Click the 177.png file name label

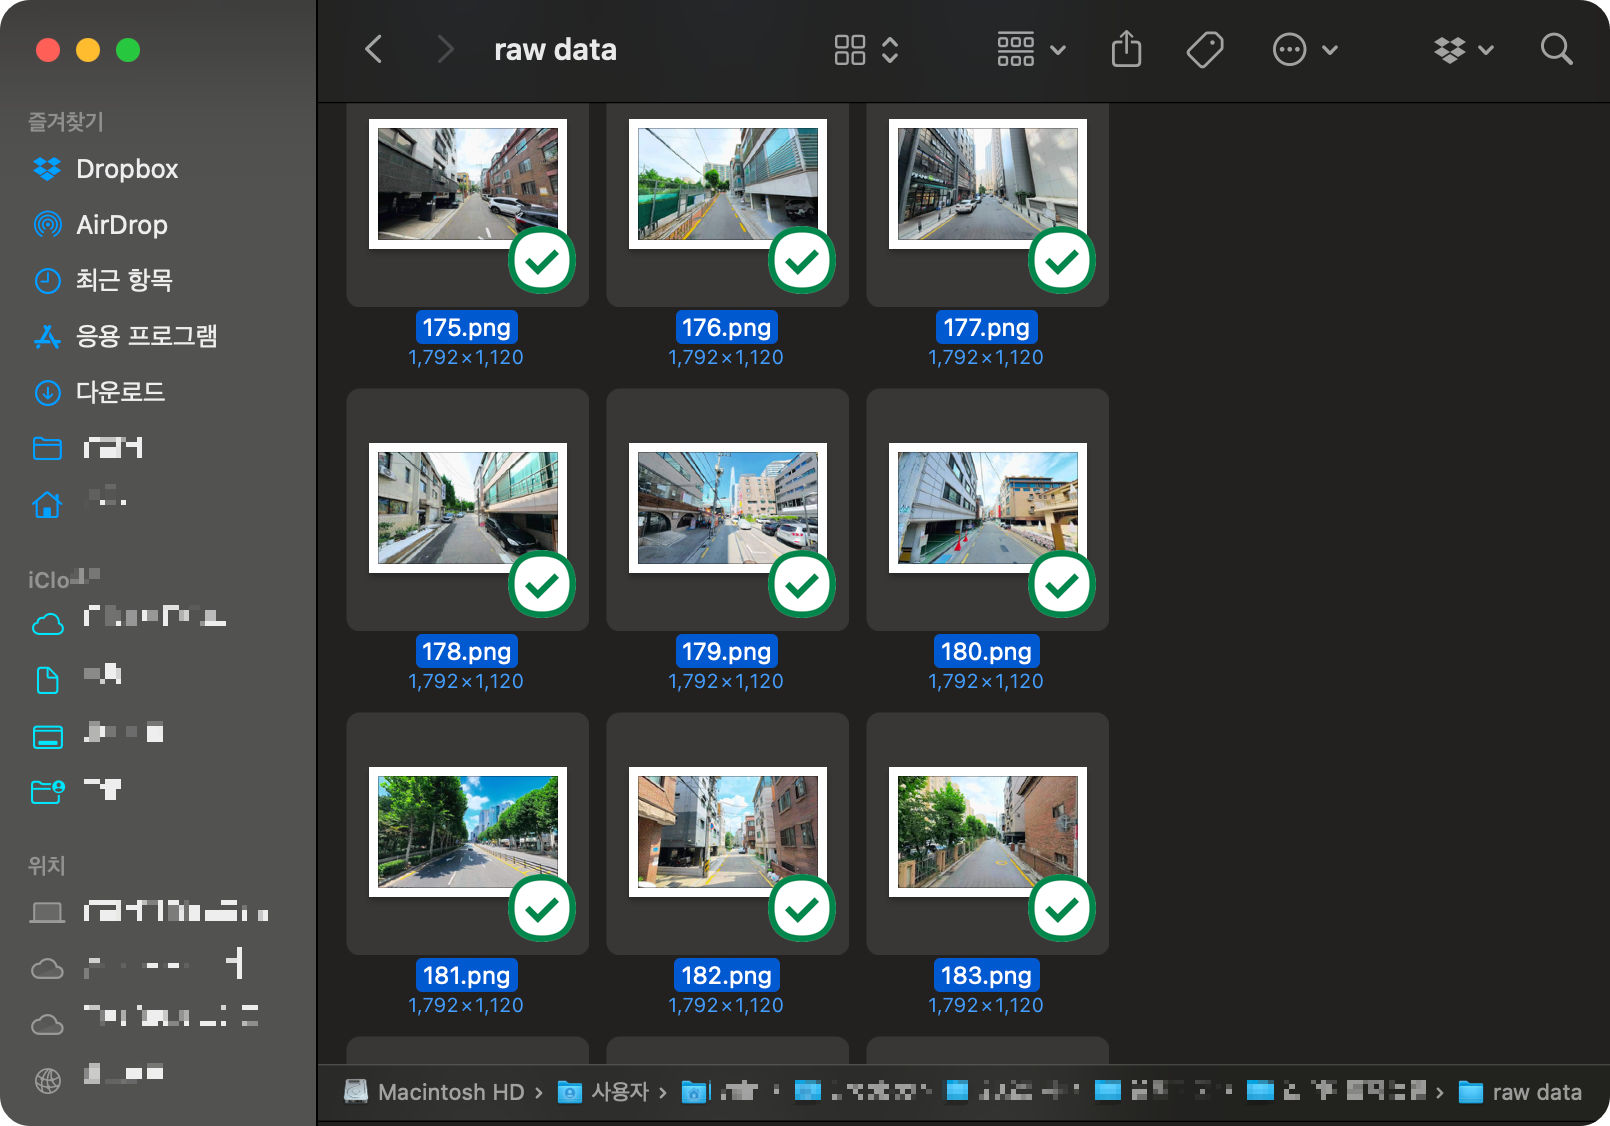pos(986,327)
